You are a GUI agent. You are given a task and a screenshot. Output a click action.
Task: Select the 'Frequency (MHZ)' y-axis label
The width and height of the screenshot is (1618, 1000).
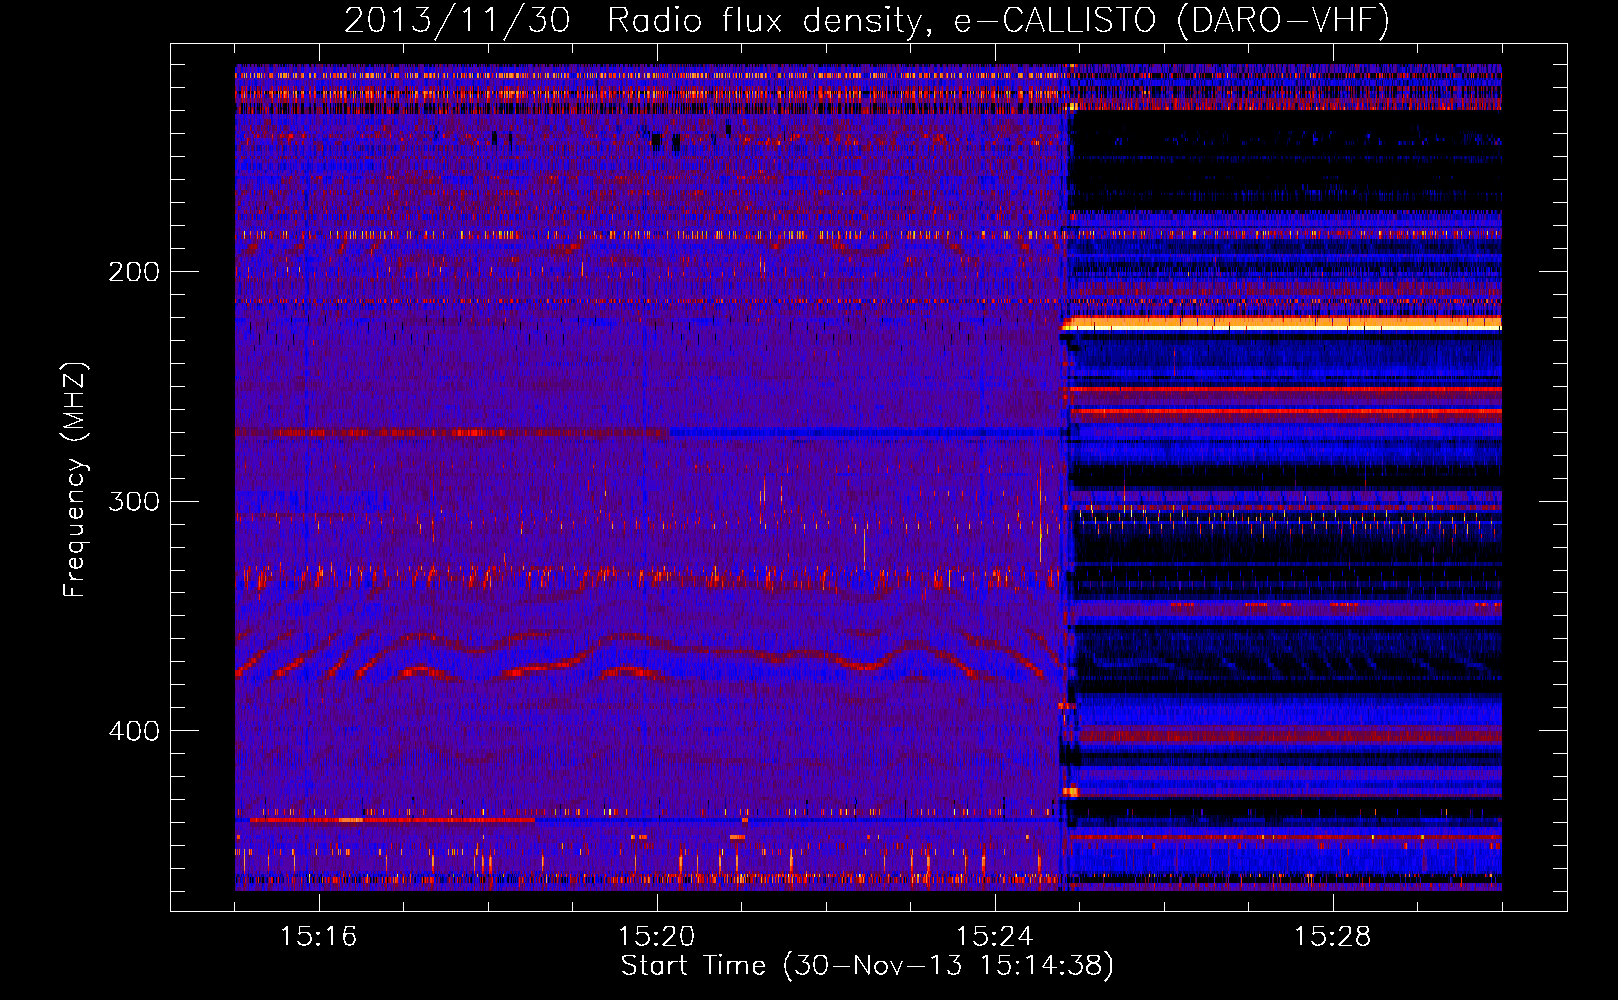coord(75,480)
